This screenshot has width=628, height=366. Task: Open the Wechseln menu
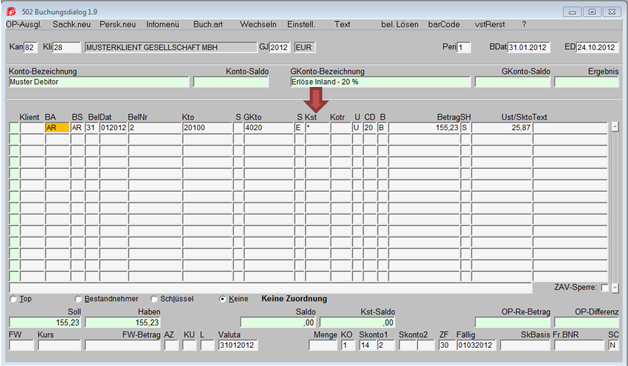[x=258, y=24]
